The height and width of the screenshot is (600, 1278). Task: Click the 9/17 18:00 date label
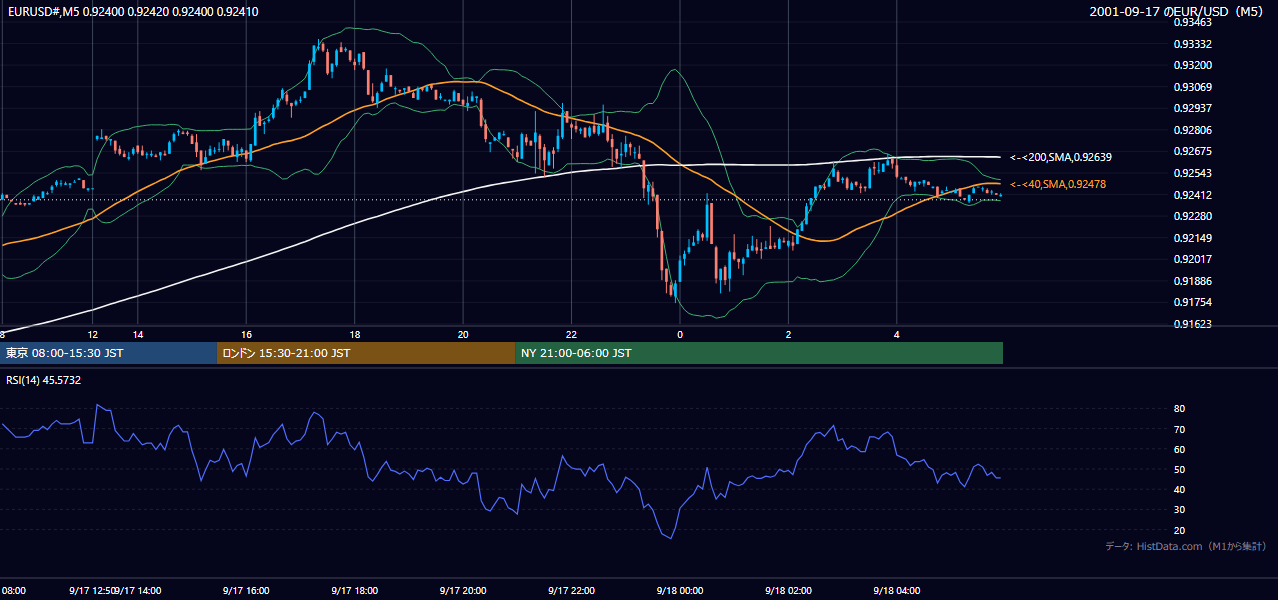click(355, 591)
